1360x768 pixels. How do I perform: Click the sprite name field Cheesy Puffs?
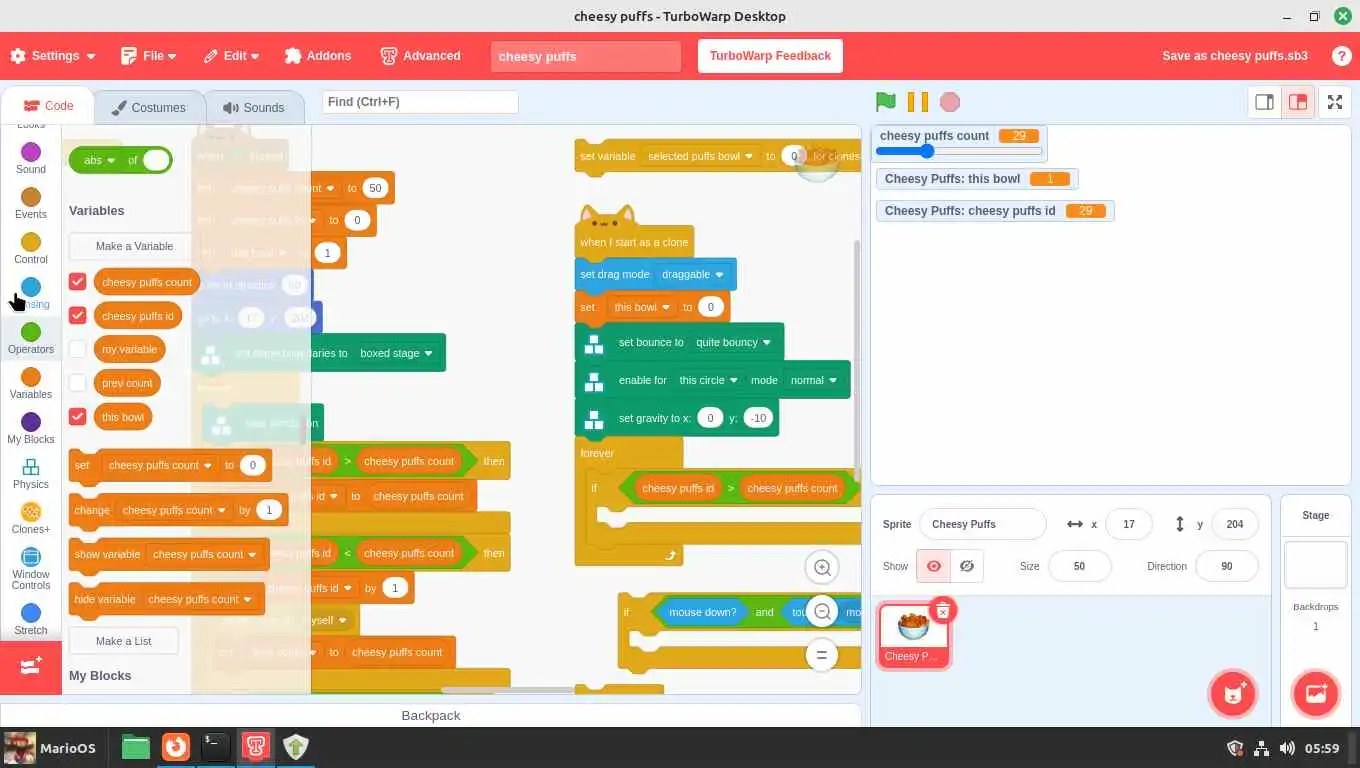982,524
